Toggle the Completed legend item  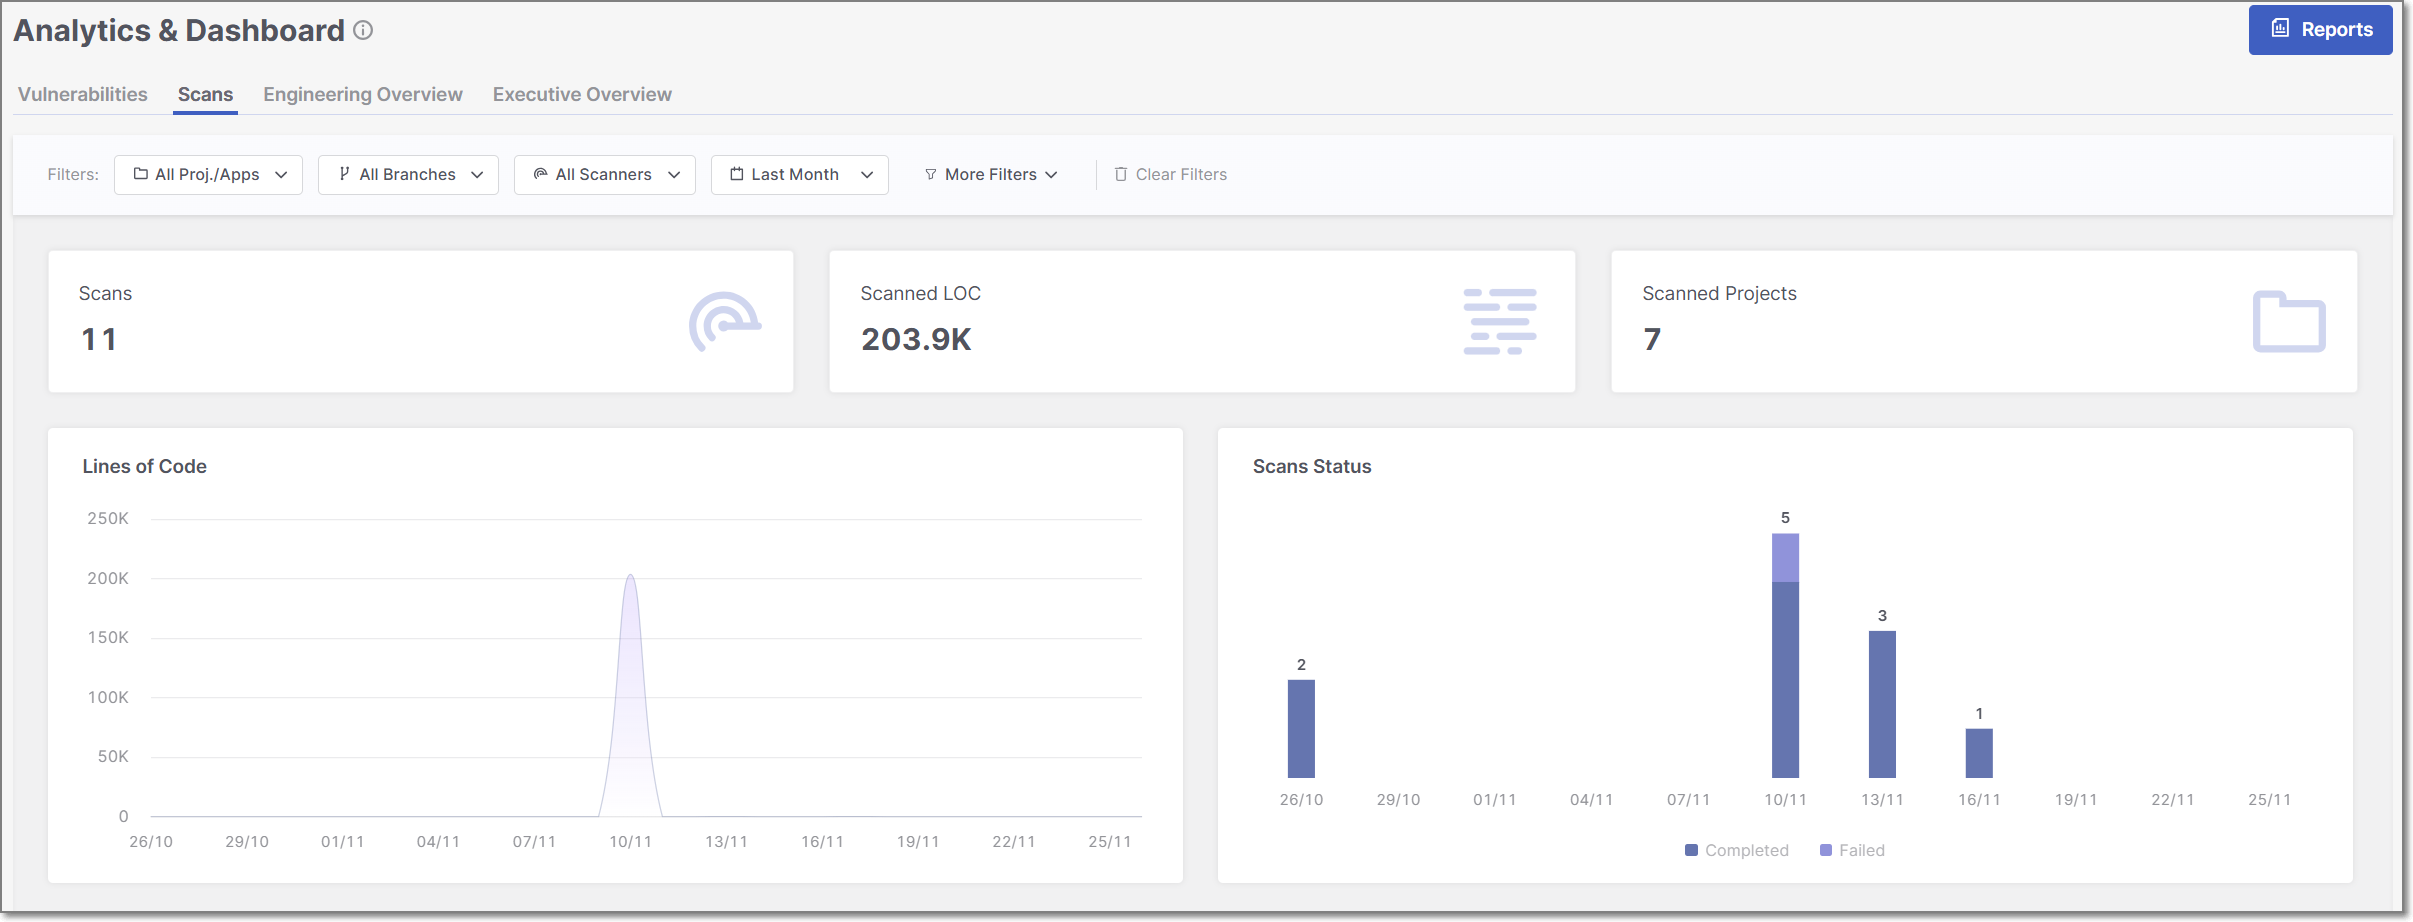tap(1737, 850)
